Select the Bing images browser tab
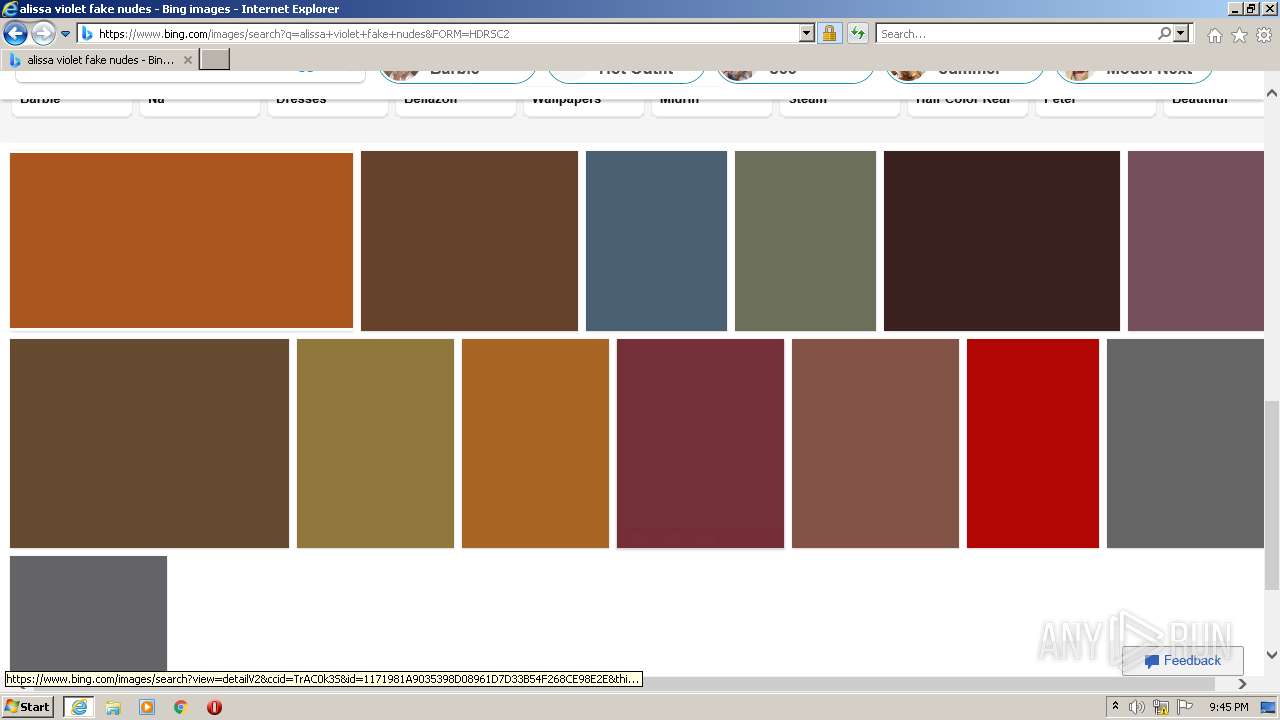Viewport: 1280px width, 720px height. pos(100,60)
